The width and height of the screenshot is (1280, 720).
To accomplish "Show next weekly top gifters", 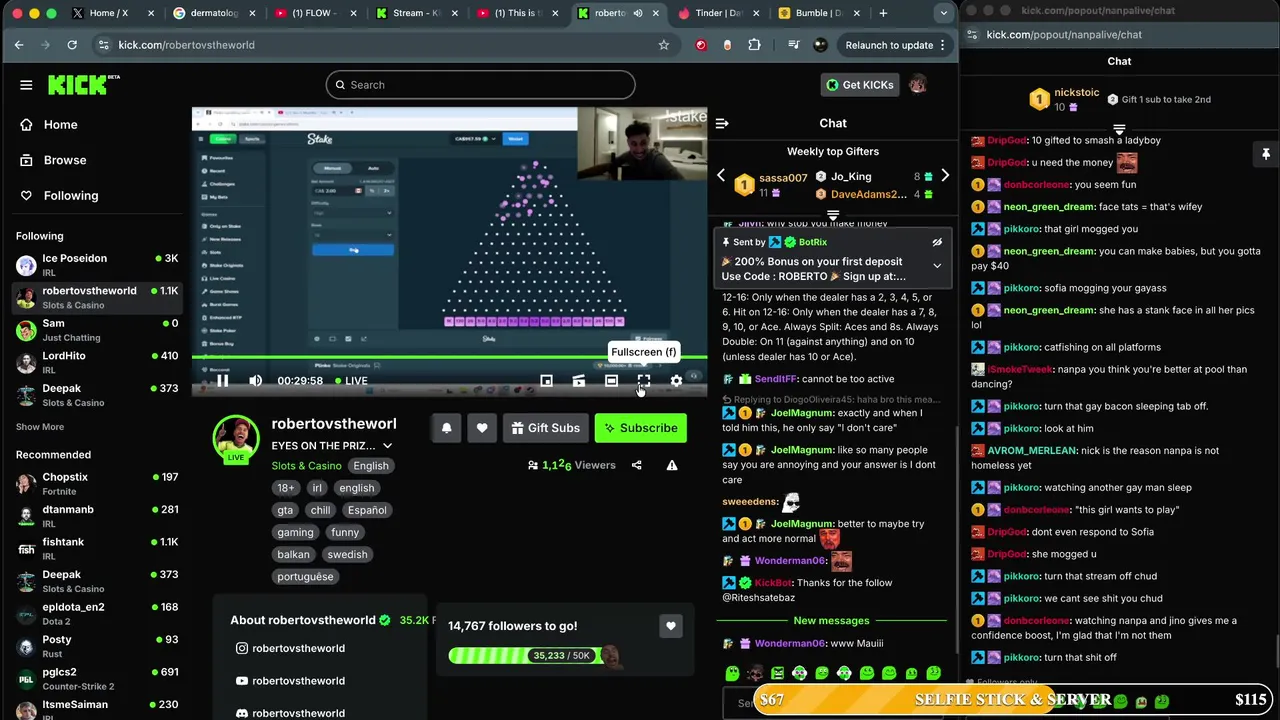I will coord(945,176).
